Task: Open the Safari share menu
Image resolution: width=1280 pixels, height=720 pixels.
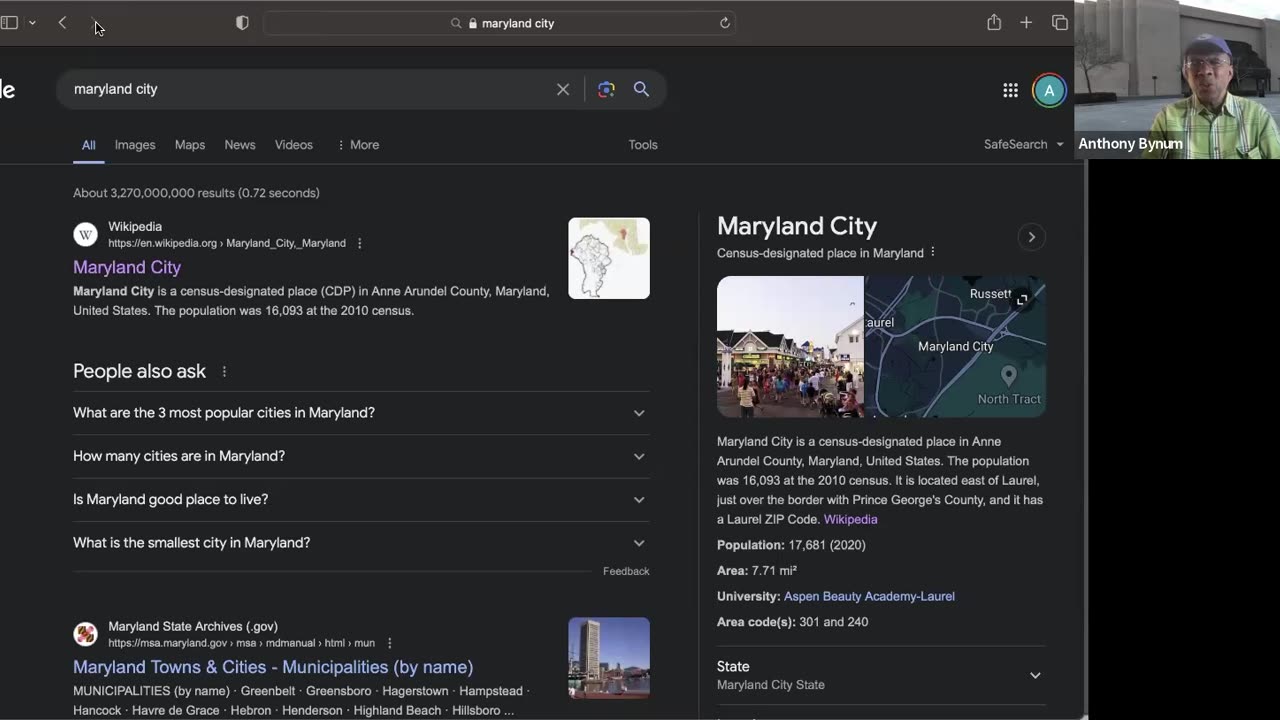Action: point(994,23)
